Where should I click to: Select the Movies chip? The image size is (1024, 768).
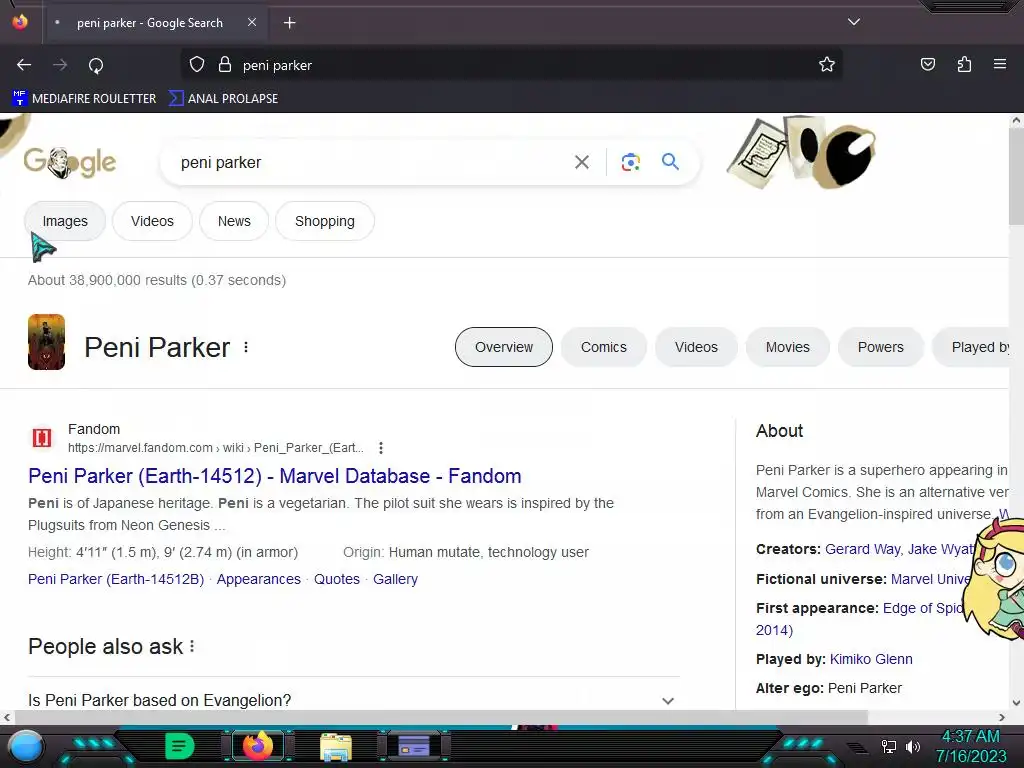(788, 347)
